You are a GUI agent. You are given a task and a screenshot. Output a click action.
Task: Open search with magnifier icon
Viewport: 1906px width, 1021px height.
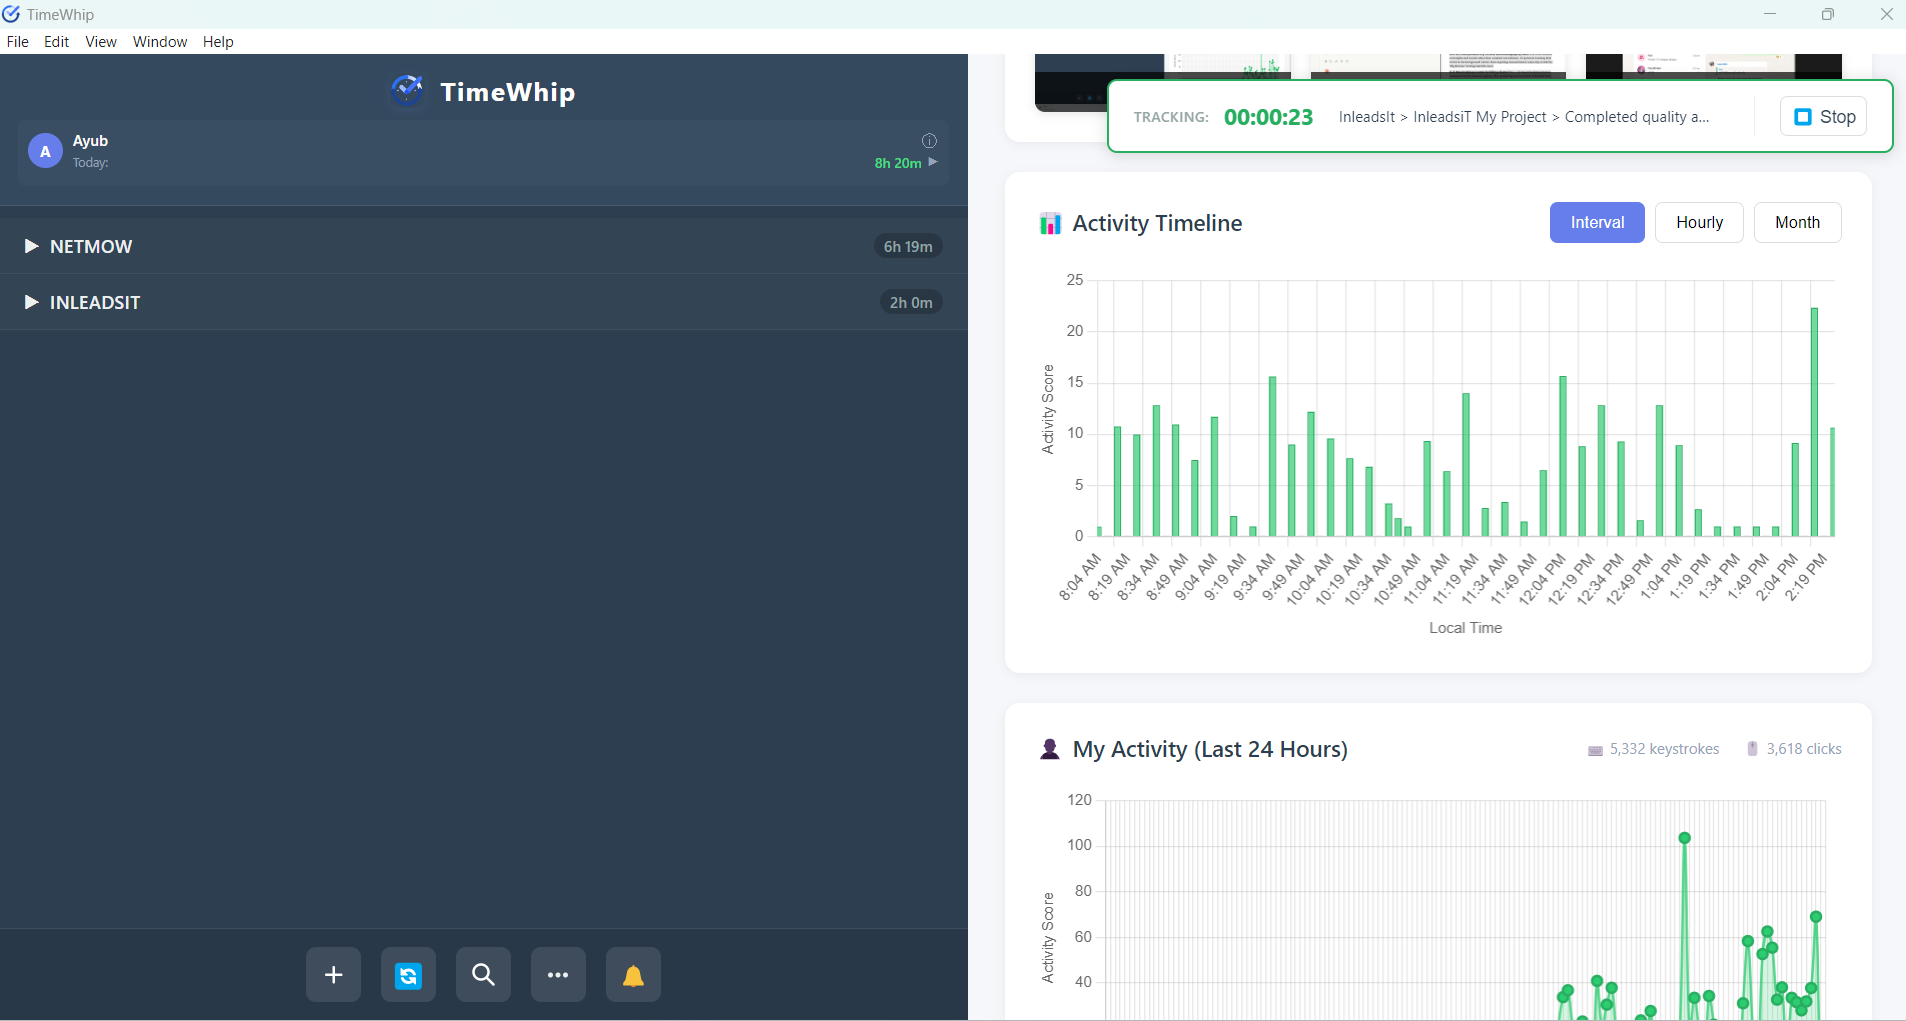(483, 974)
